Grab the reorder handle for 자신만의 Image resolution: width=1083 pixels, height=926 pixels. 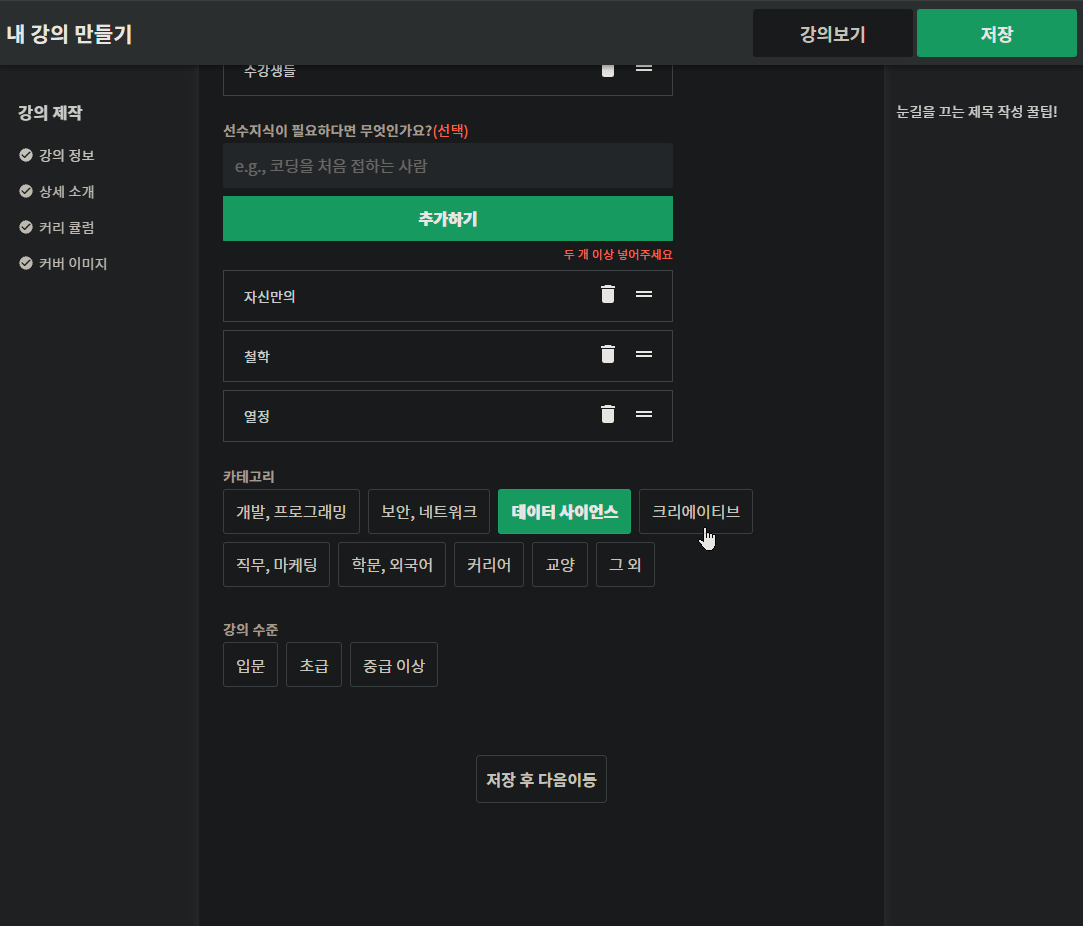644,294
